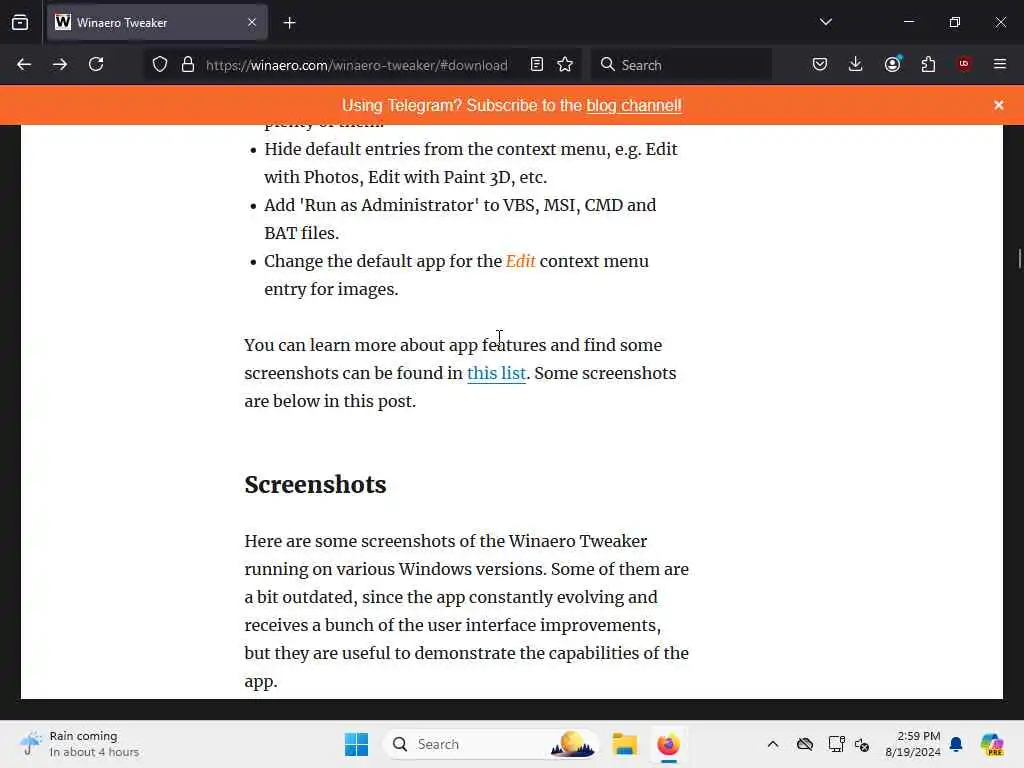Toggle reader view
This screenshot has width=1024, height=768.
537,64
